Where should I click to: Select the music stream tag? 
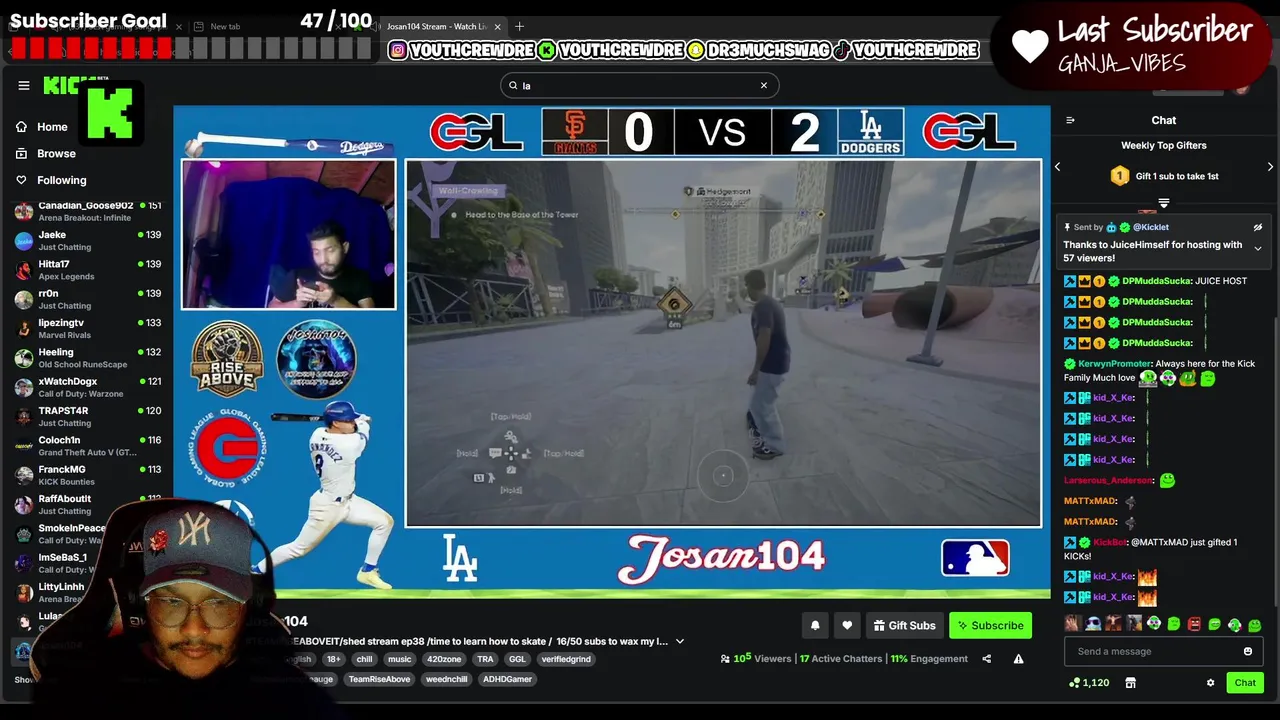click(400, 659)
